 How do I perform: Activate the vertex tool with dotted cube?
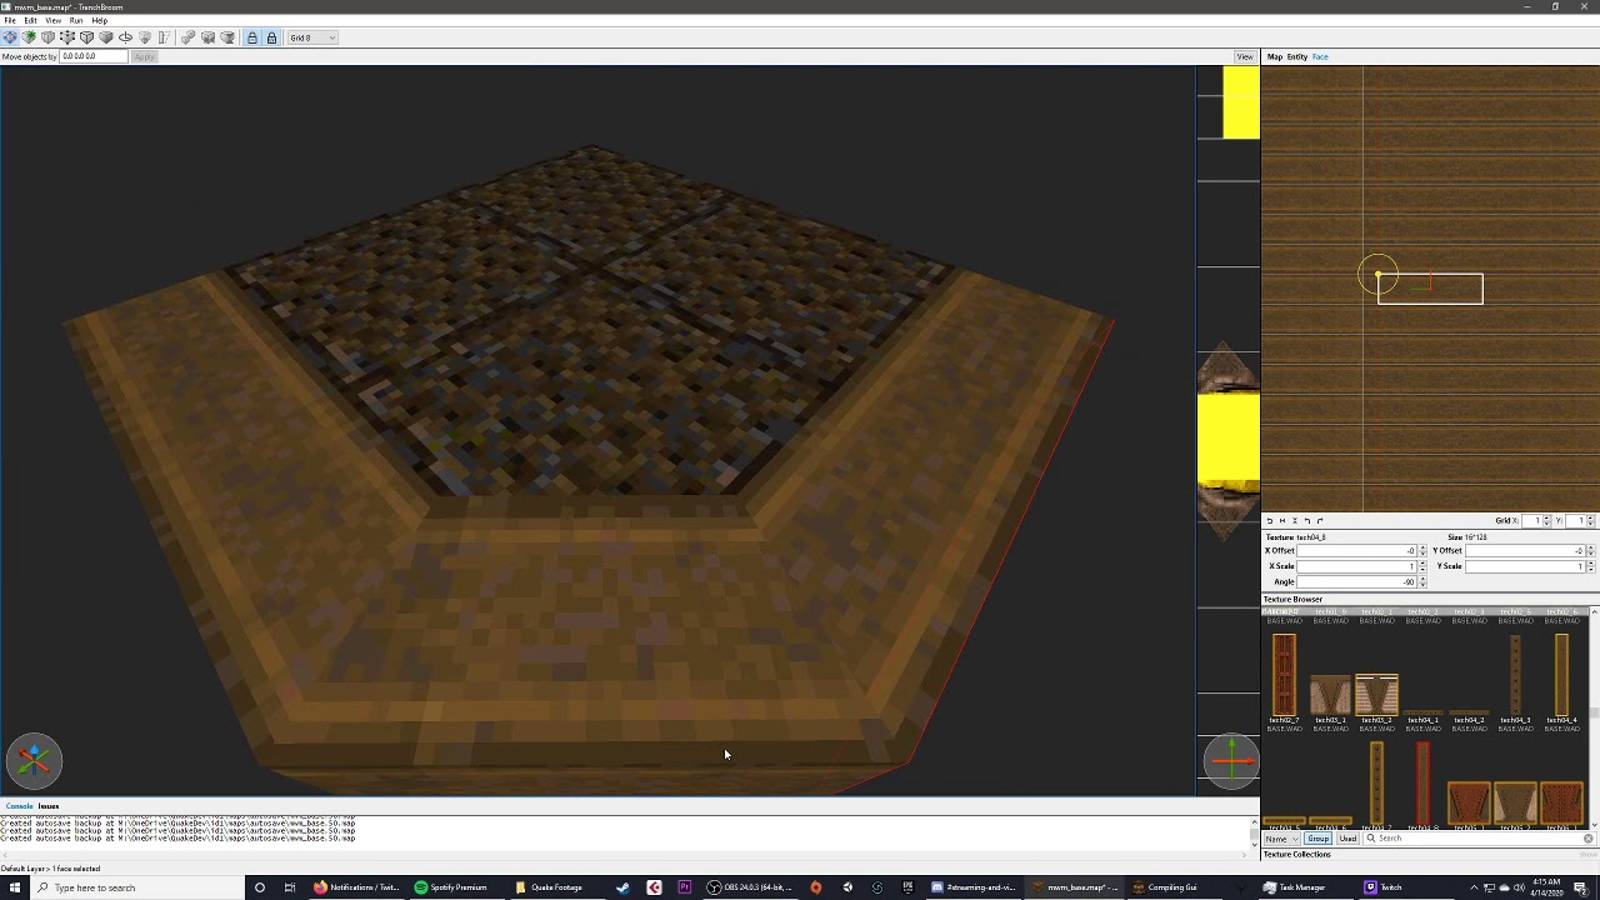[67, 38]
